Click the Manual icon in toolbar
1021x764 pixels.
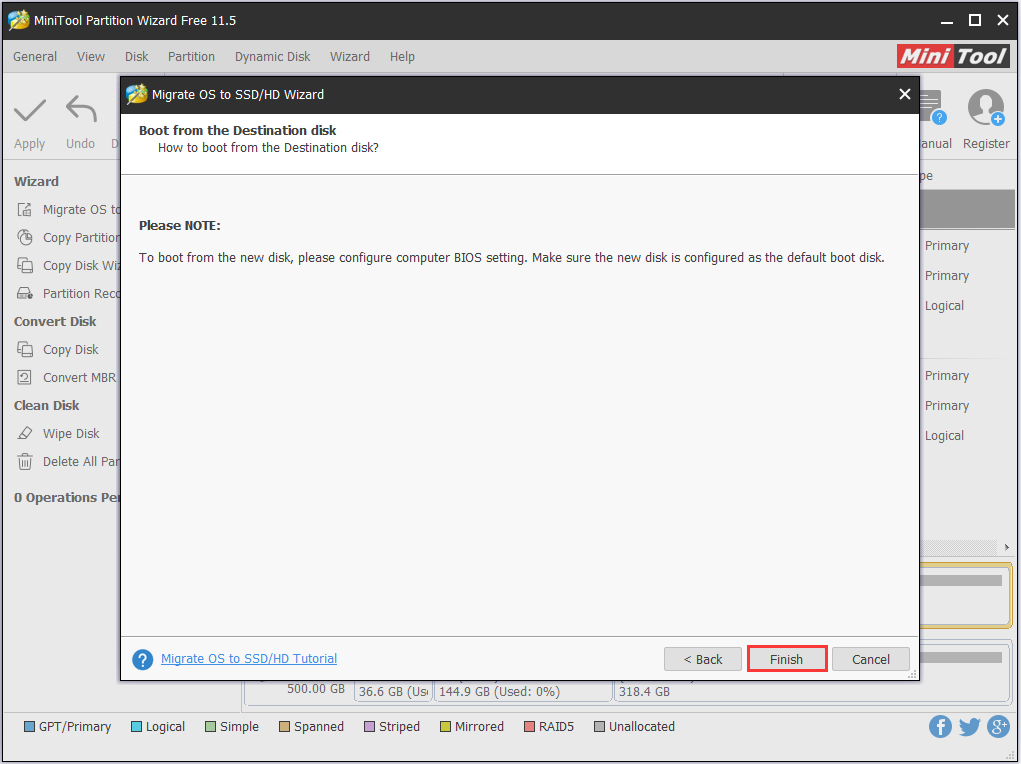pyautogui.click(x=932, y=107)
